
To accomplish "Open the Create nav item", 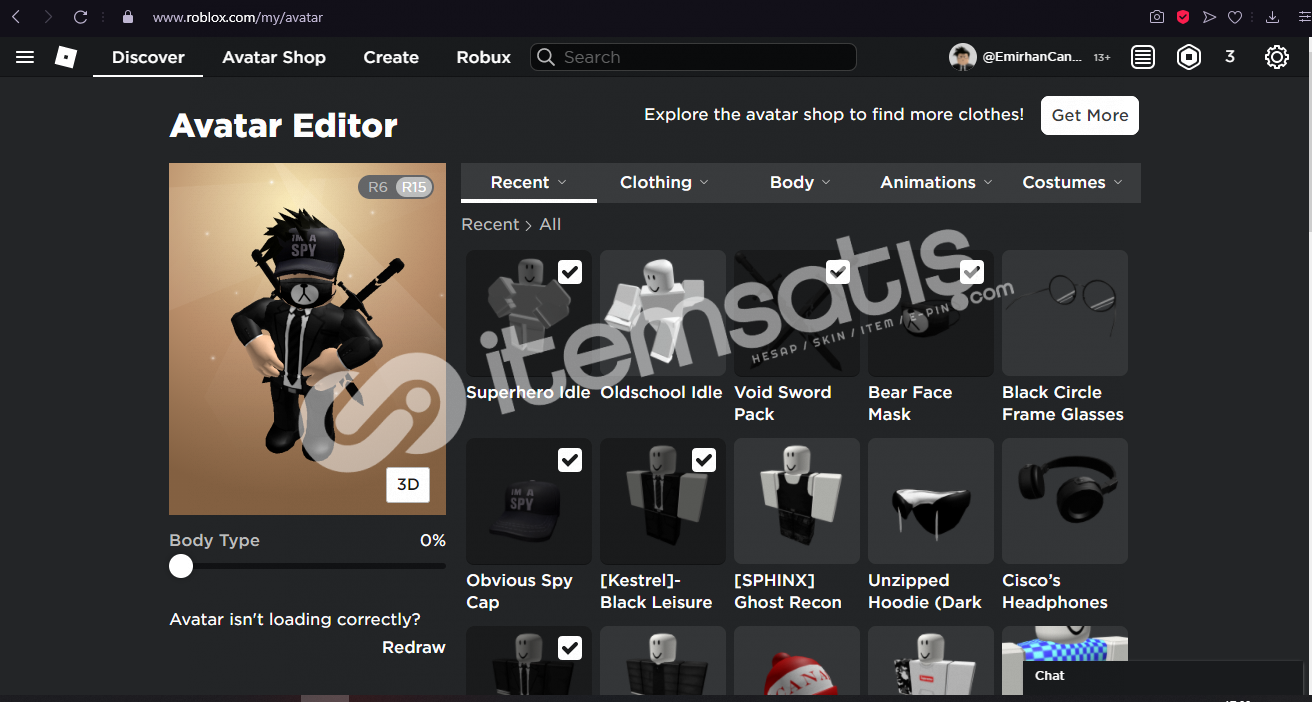I will 391,57.
